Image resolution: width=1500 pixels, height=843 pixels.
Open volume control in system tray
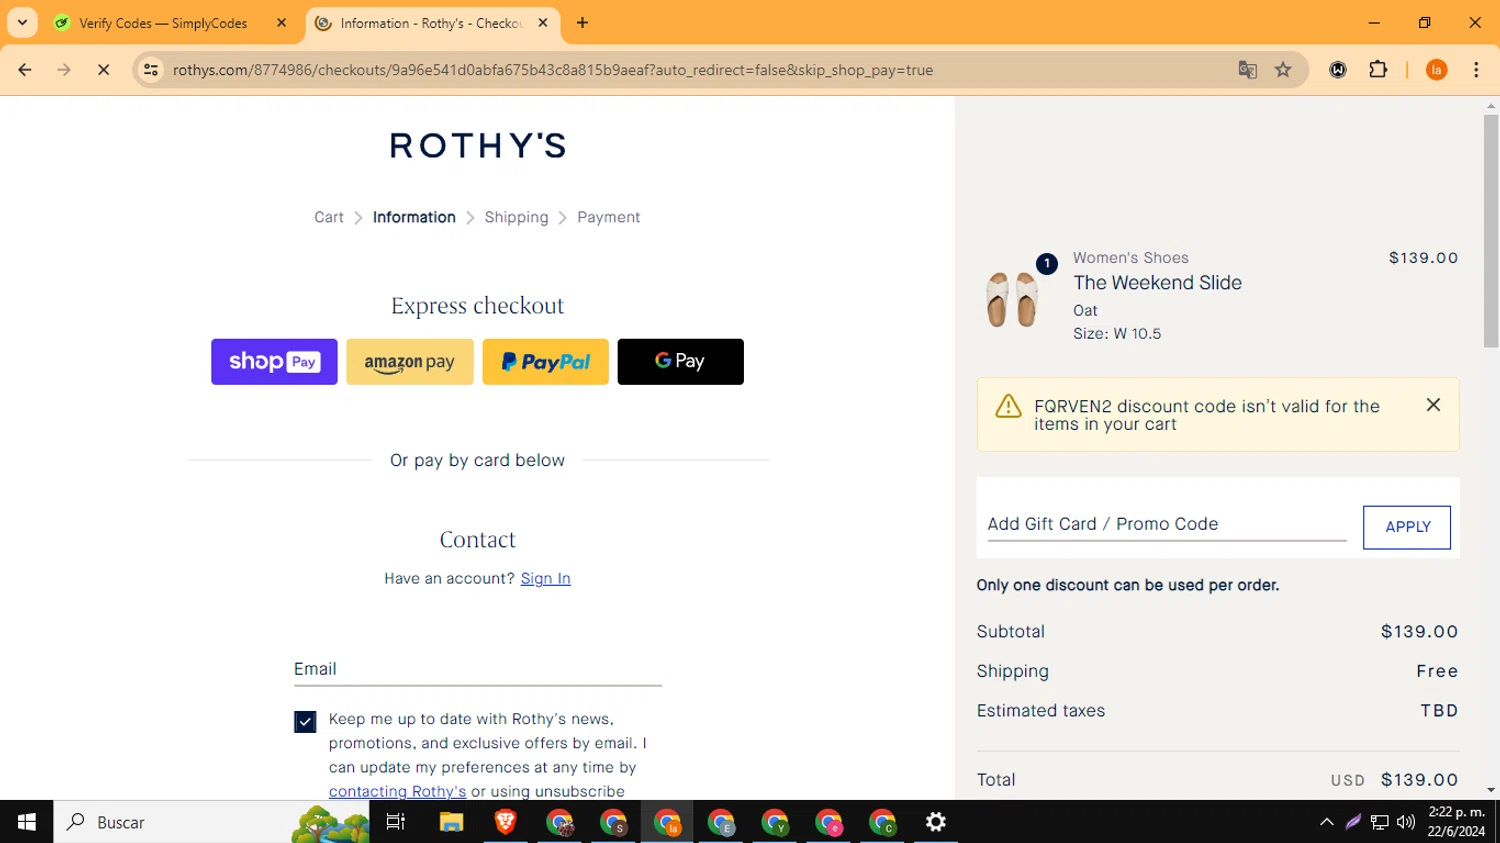(x=1406, y=822)
